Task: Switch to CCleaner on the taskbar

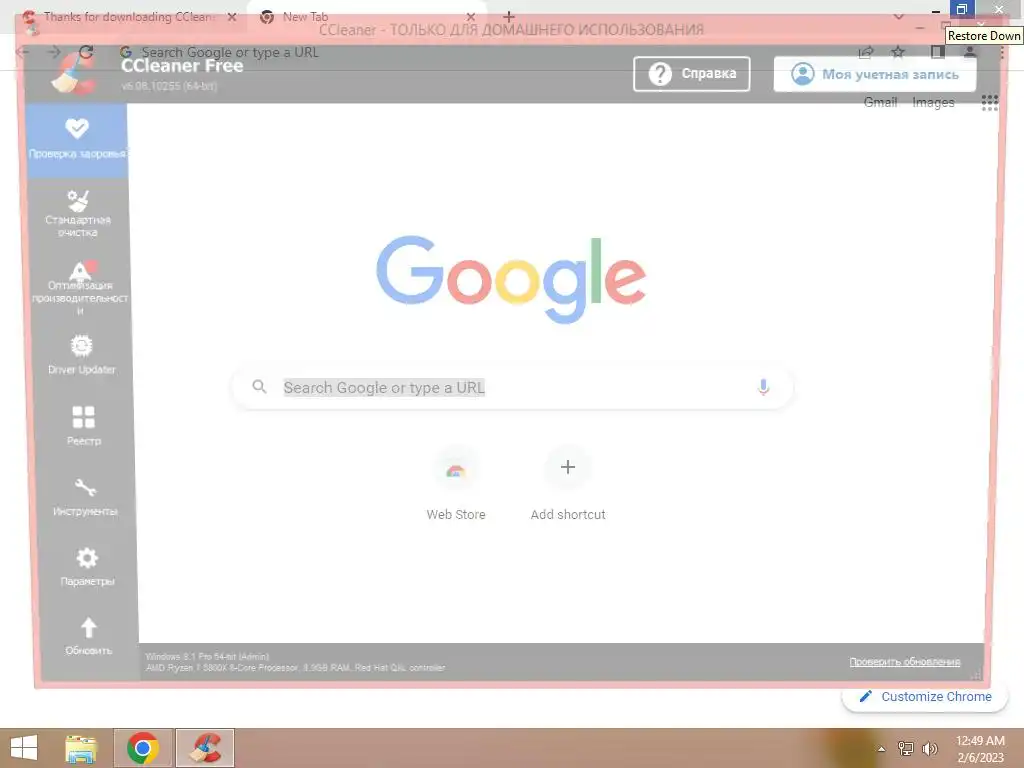Action: [x=205, y=748]
